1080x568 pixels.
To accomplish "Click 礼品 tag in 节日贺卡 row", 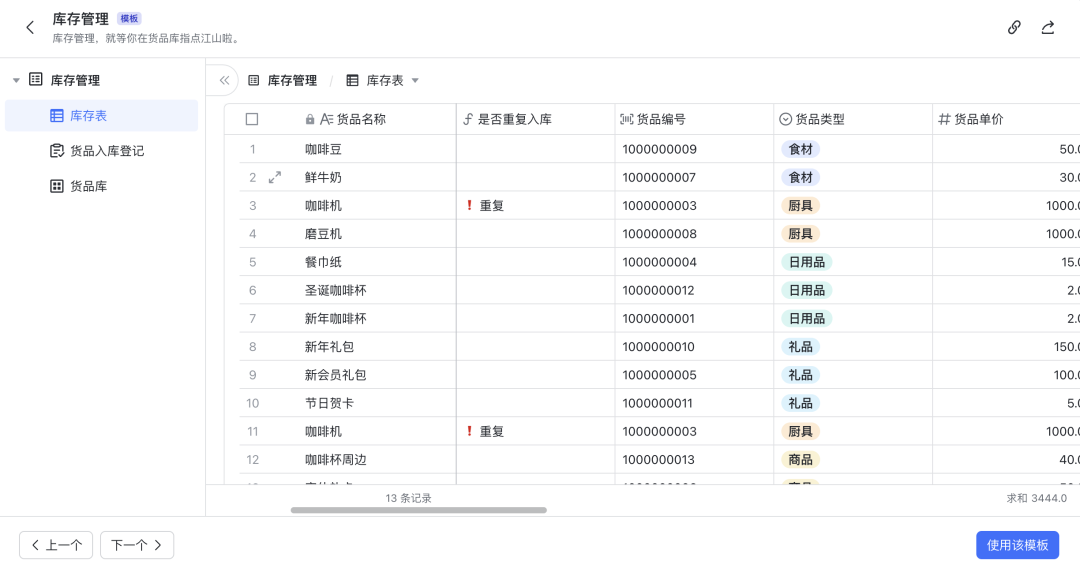I will tap(800, 403).
